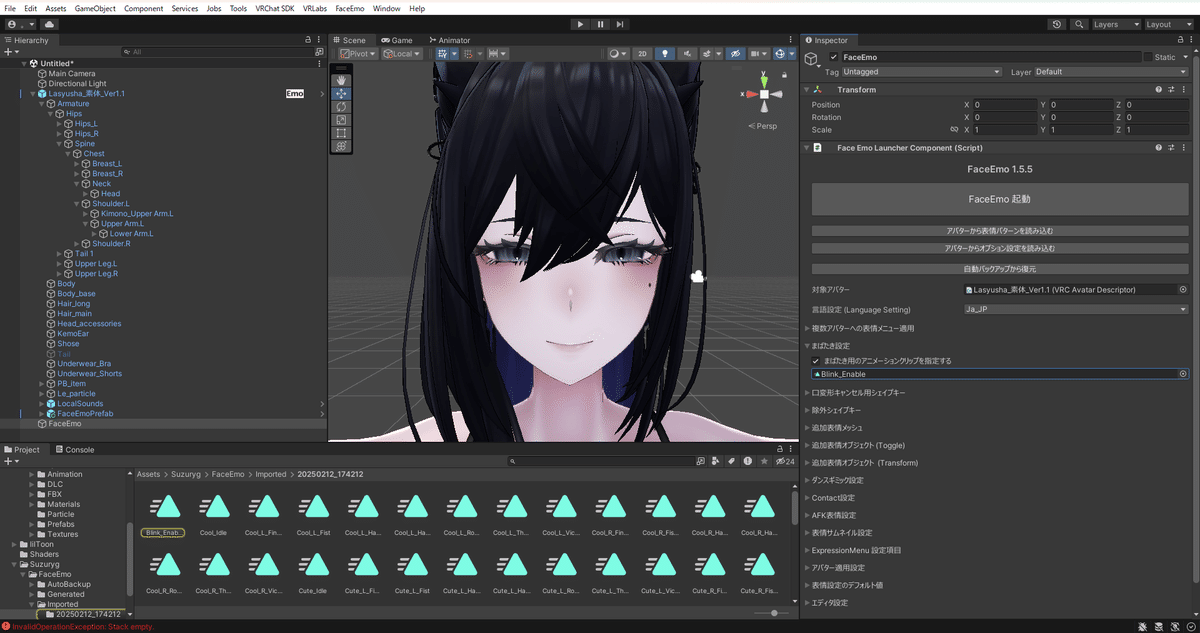
Task: Click アバターから表情パターンを読み込む button
Action: pos(999,231)
